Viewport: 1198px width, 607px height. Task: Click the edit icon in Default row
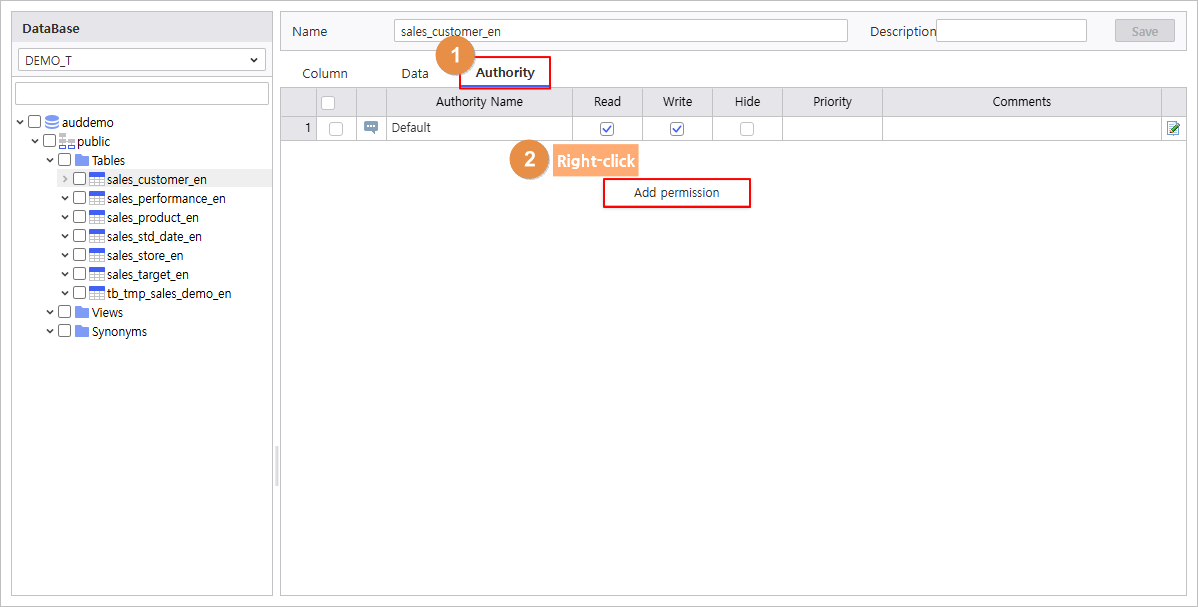1173,128
